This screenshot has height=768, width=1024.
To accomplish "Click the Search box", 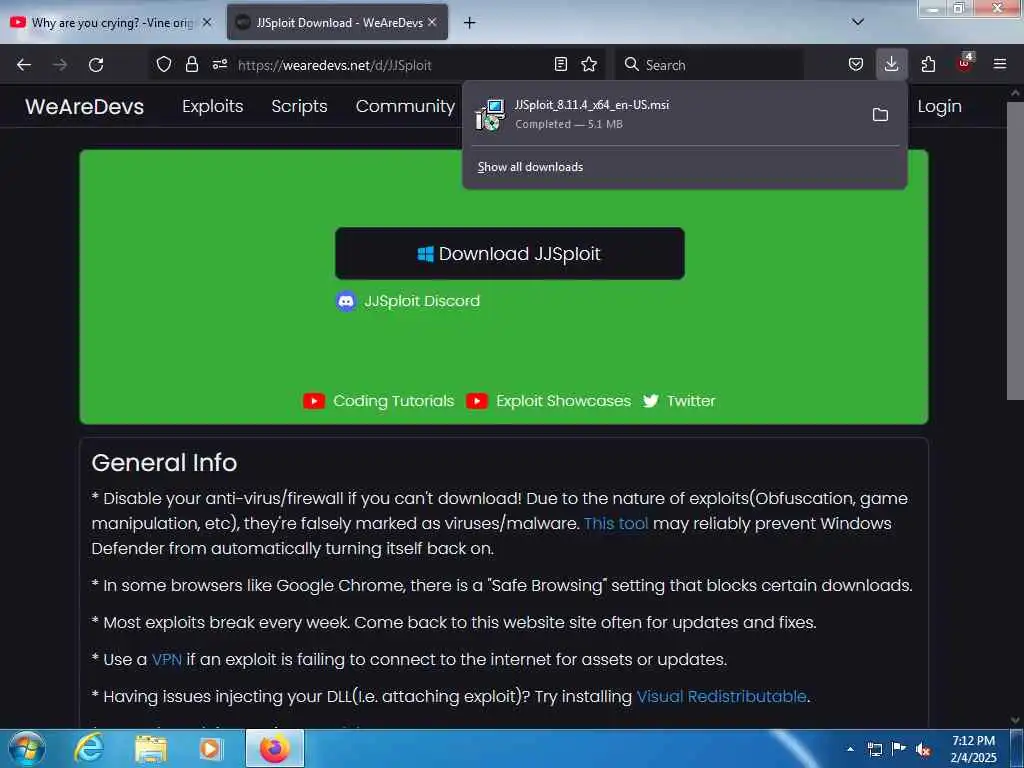I will click(709, 65).
